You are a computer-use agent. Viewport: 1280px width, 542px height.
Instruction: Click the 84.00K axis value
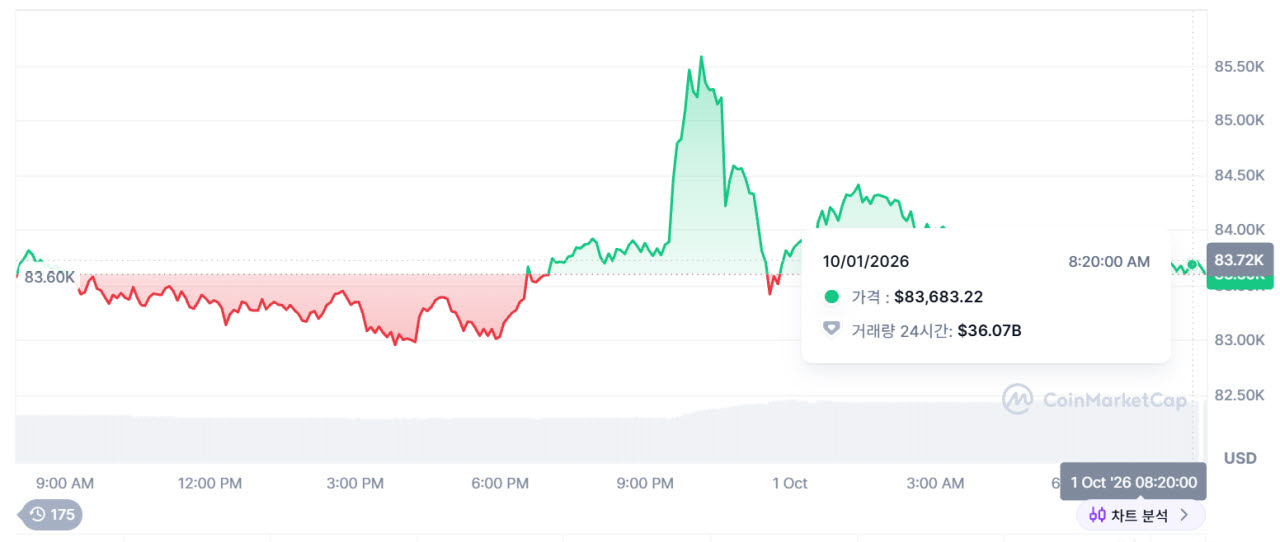click(x=1239, y=230)
